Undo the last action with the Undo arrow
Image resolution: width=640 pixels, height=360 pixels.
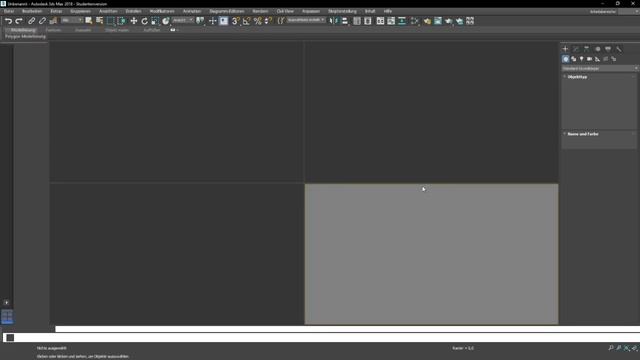click(8, 21)
